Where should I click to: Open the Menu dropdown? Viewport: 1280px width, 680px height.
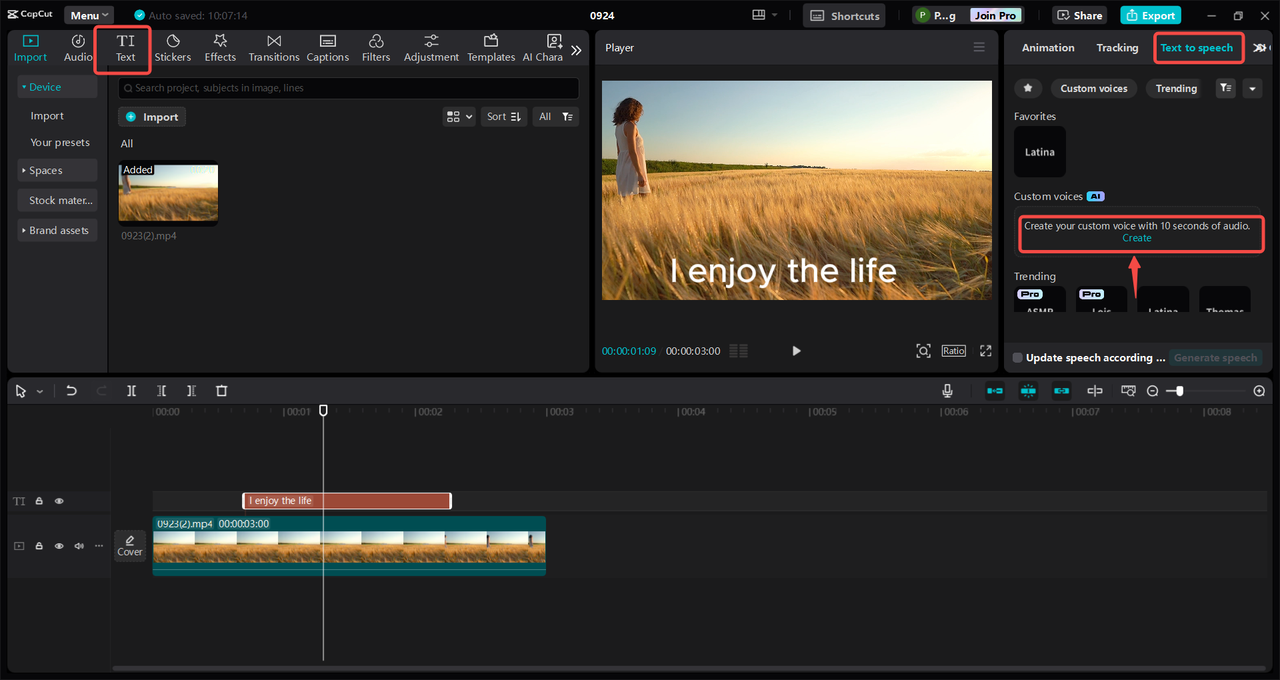click(89, 15)
